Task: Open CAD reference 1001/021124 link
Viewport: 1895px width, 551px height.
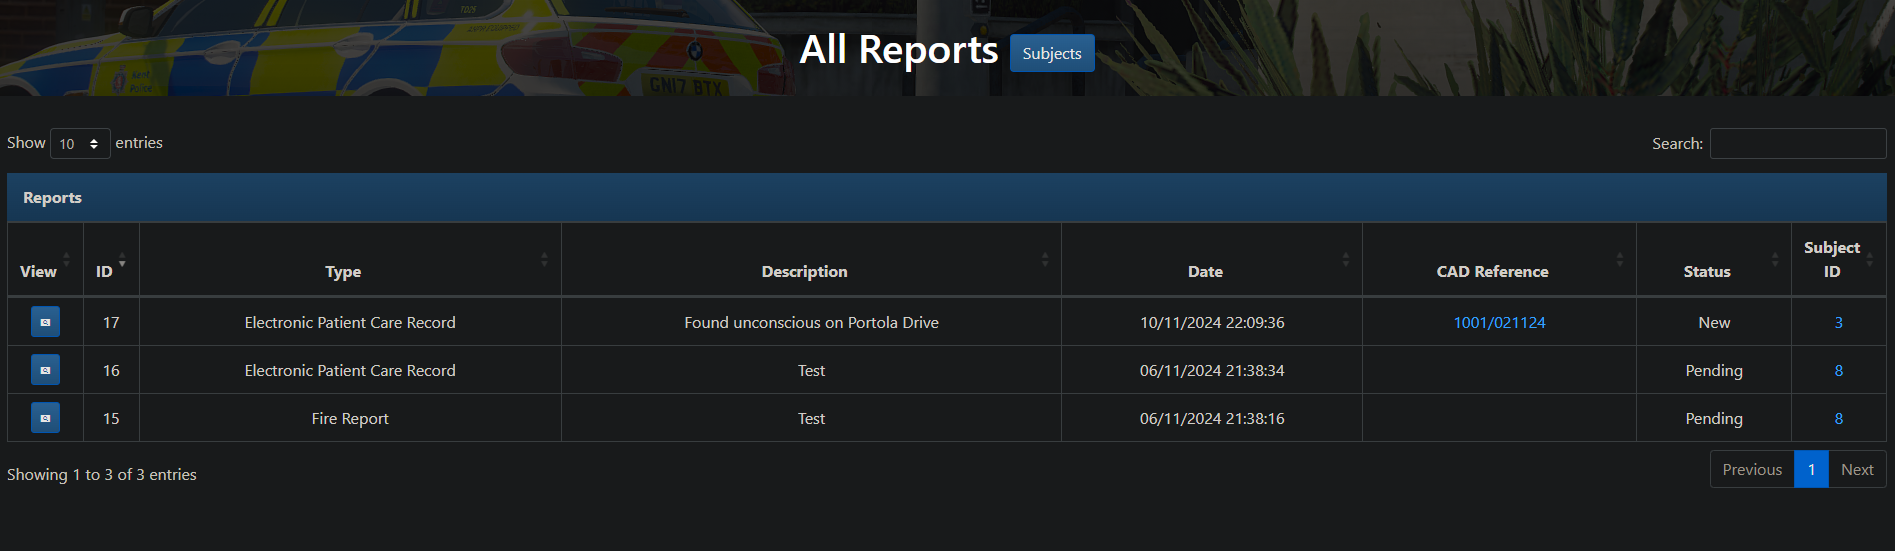Action: (1499, 322)
